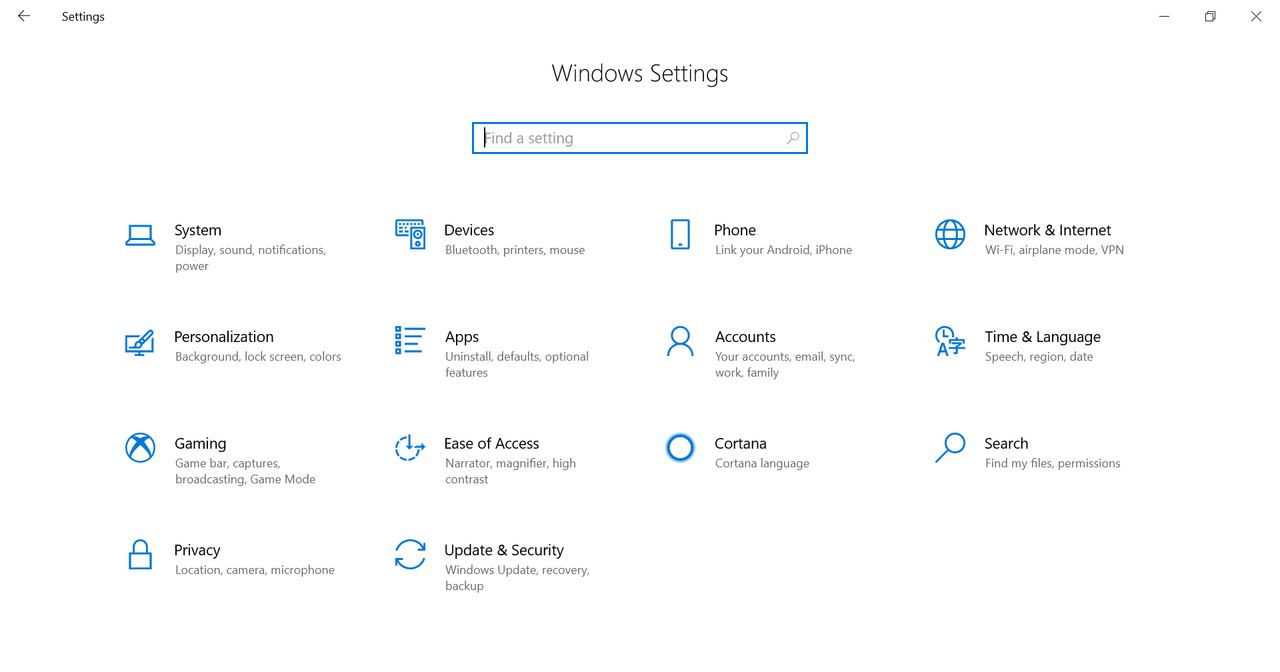Viewport: 1280px width, 672px height.
Task: Open the Accounts title
Action: pyautogui.click(x=745, y=337)
